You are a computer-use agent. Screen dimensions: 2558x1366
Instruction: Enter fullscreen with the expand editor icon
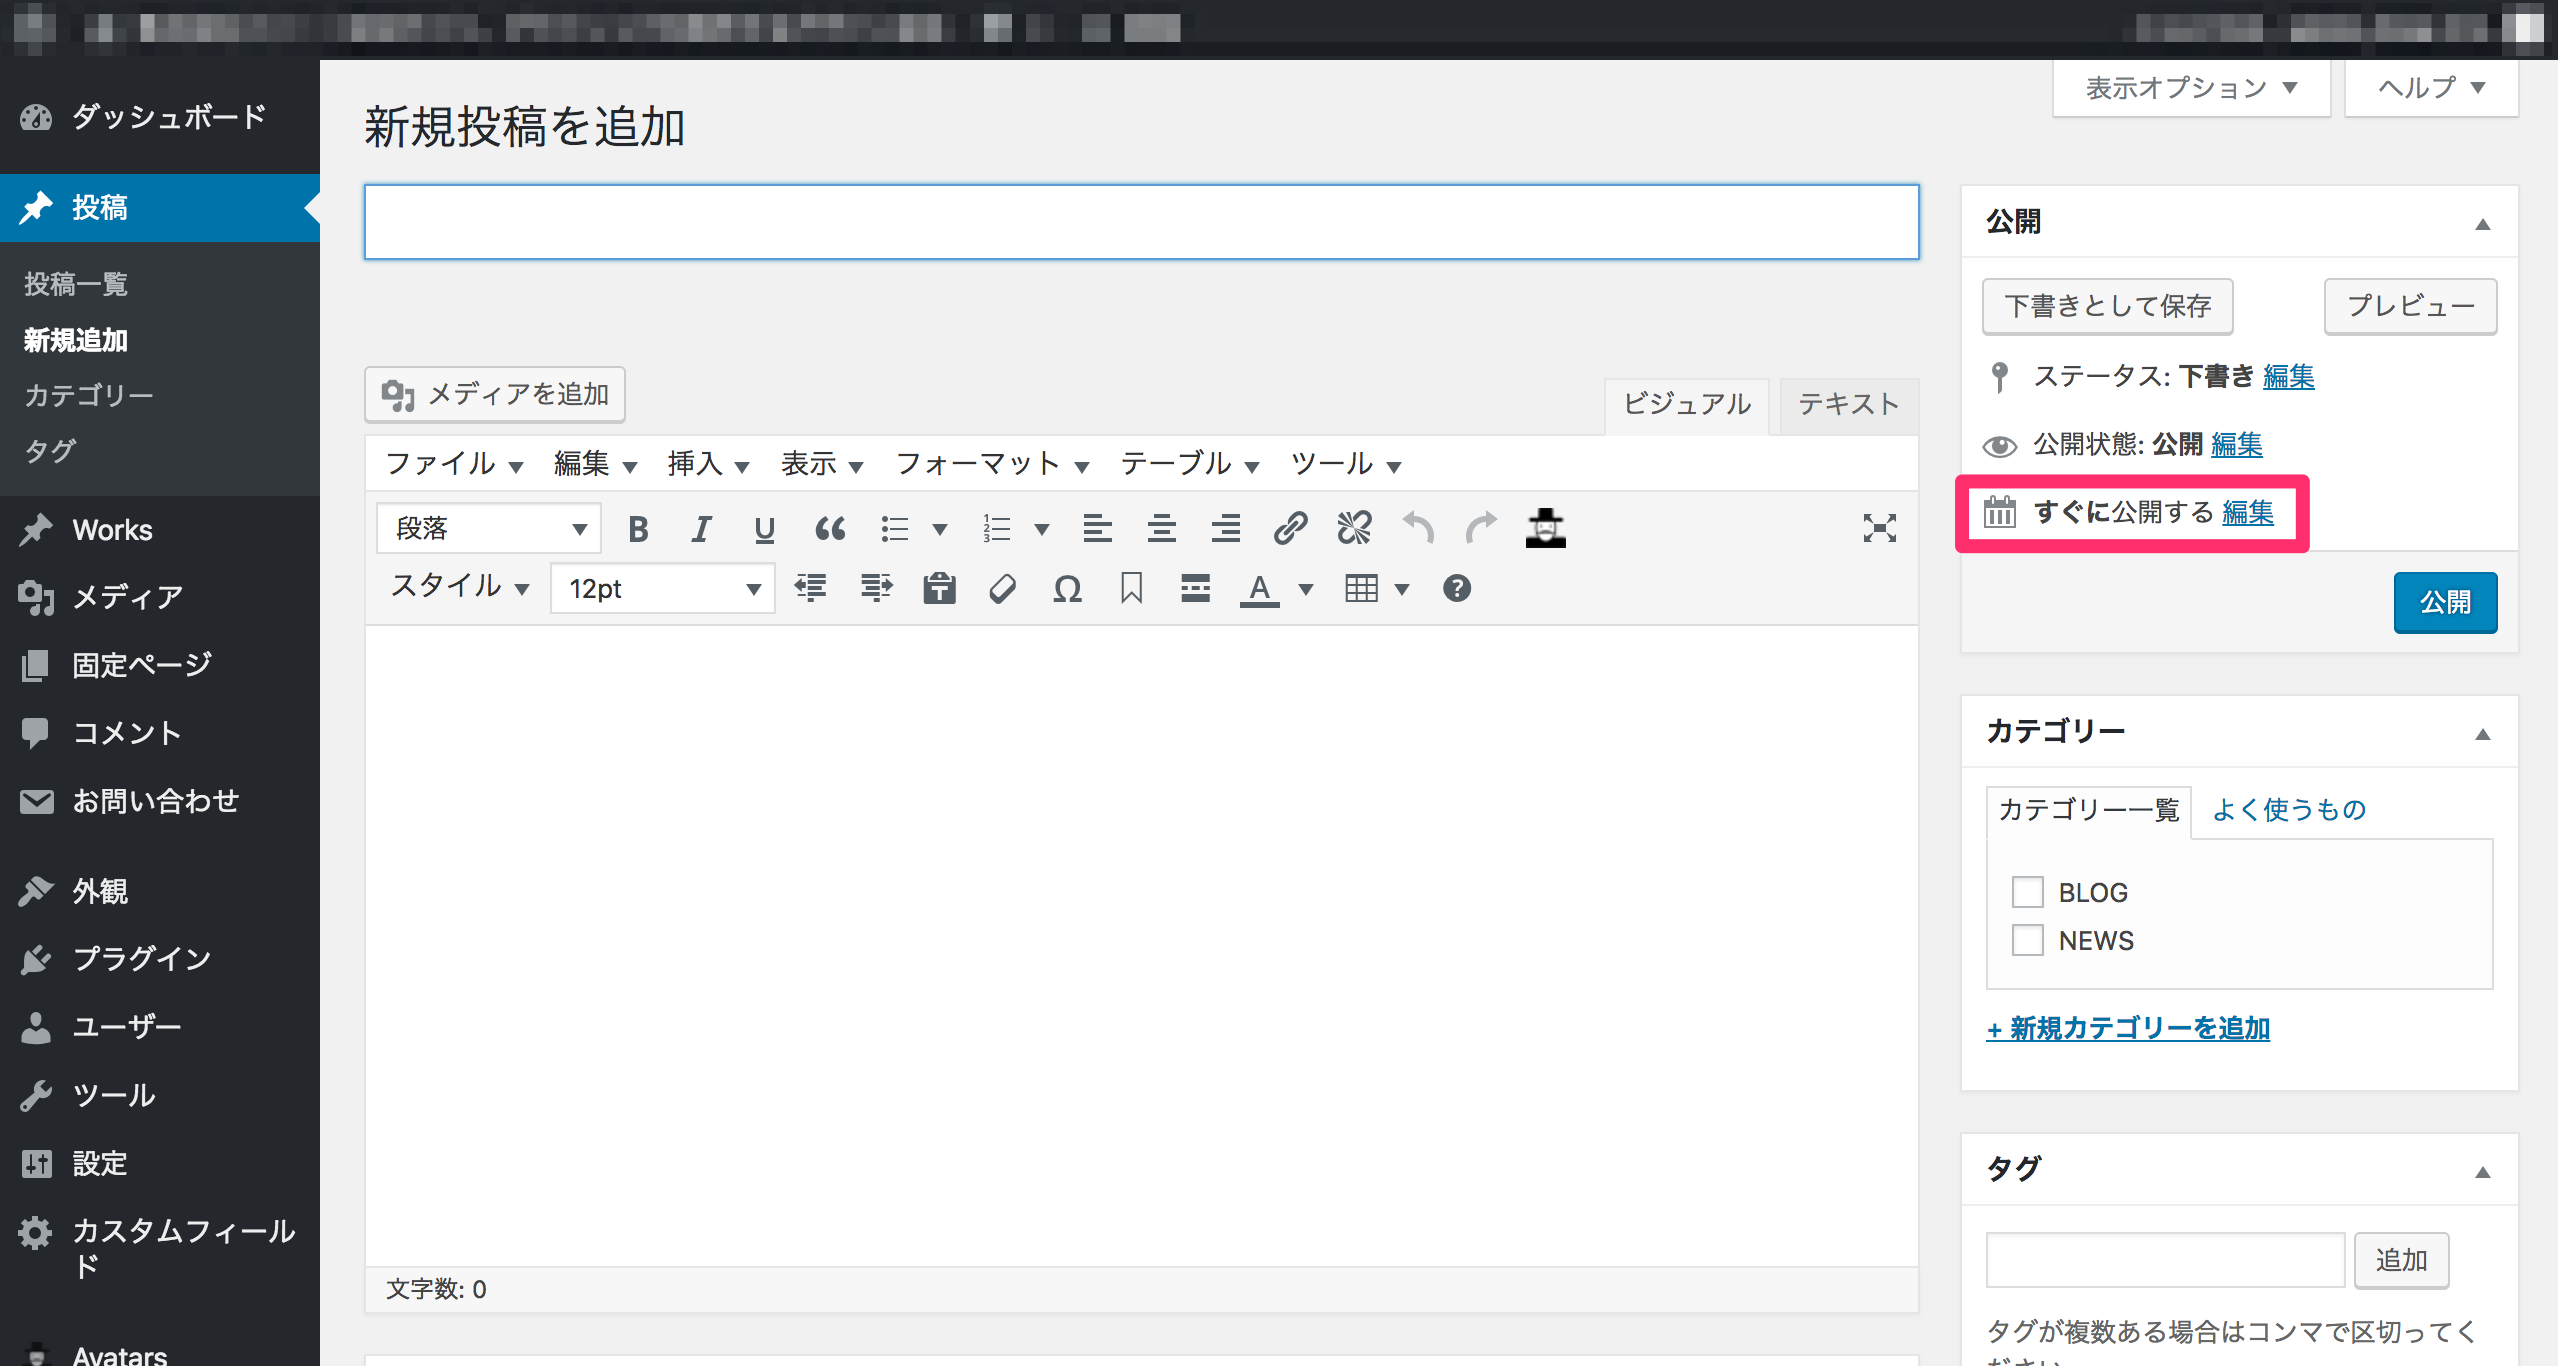pyautogui.click(x=1879, y=528)
